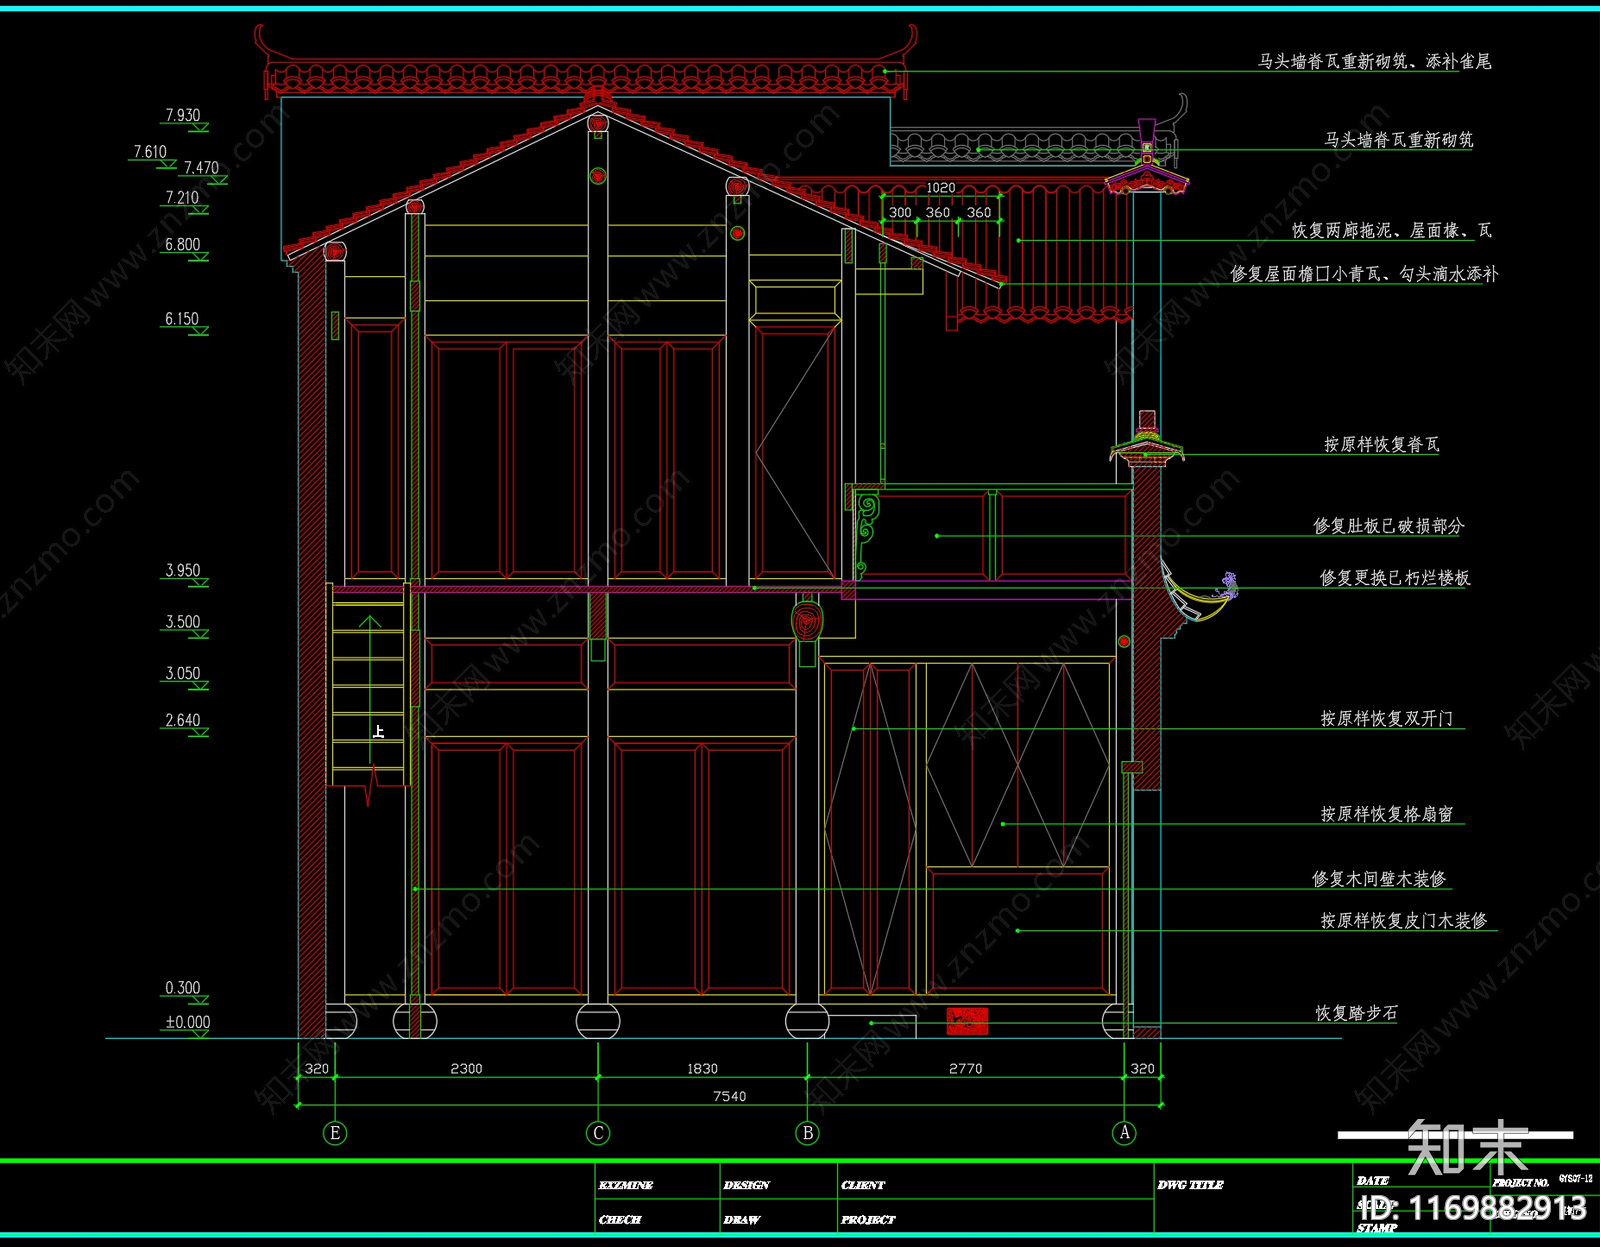
Task: Click the elevation value 3.500
Action: point(183,622)
